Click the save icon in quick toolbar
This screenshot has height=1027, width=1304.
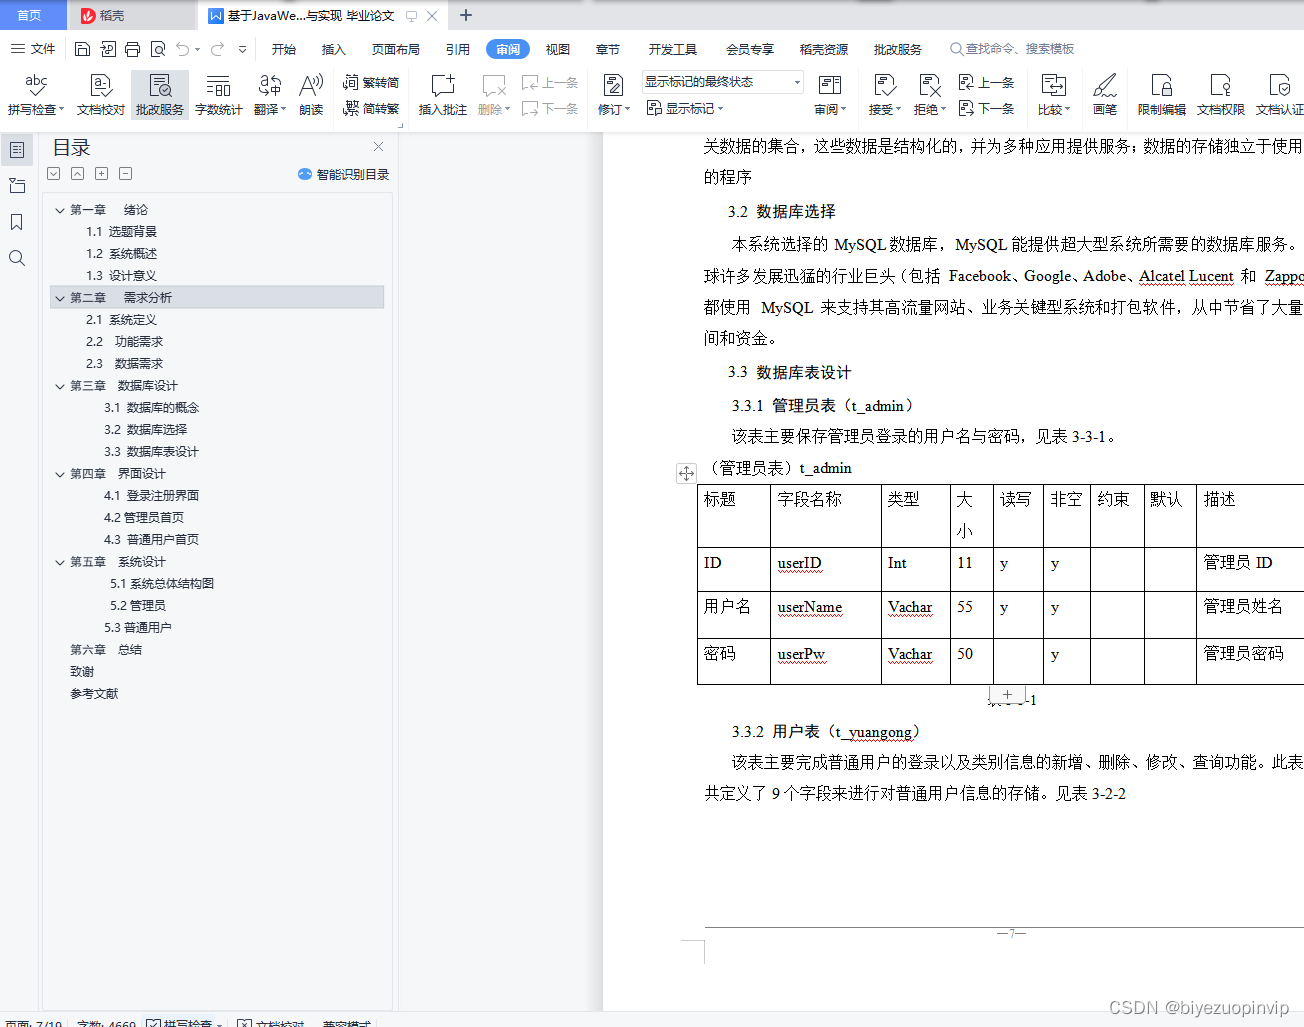[x=82, y=49]
